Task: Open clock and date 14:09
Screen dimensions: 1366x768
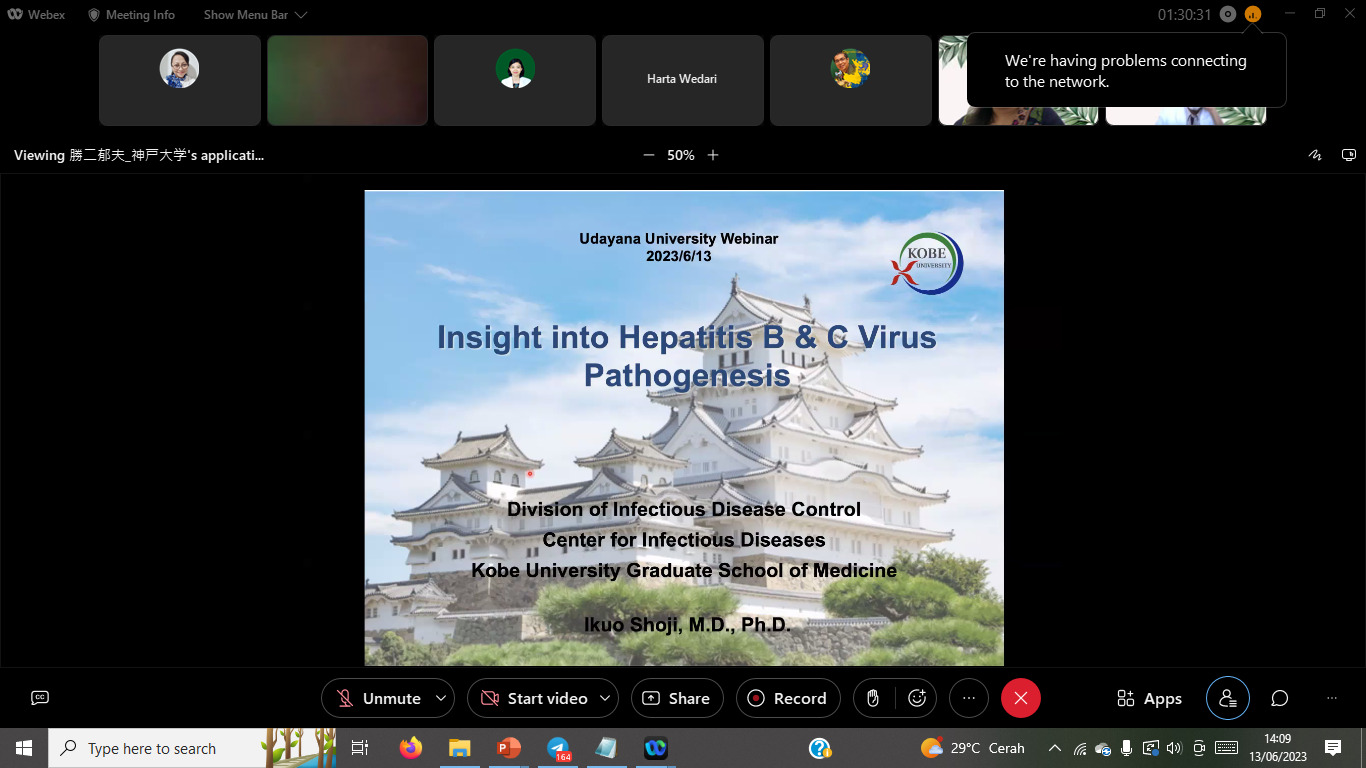Action: coord(1278,748)
